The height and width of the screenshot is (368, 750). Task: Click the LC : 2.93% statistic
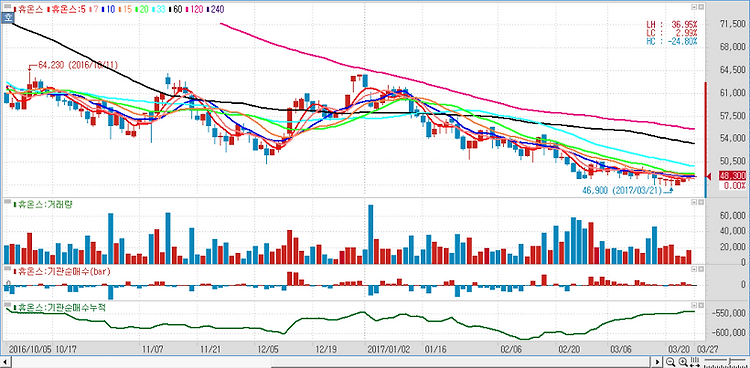tap(672, 33)
